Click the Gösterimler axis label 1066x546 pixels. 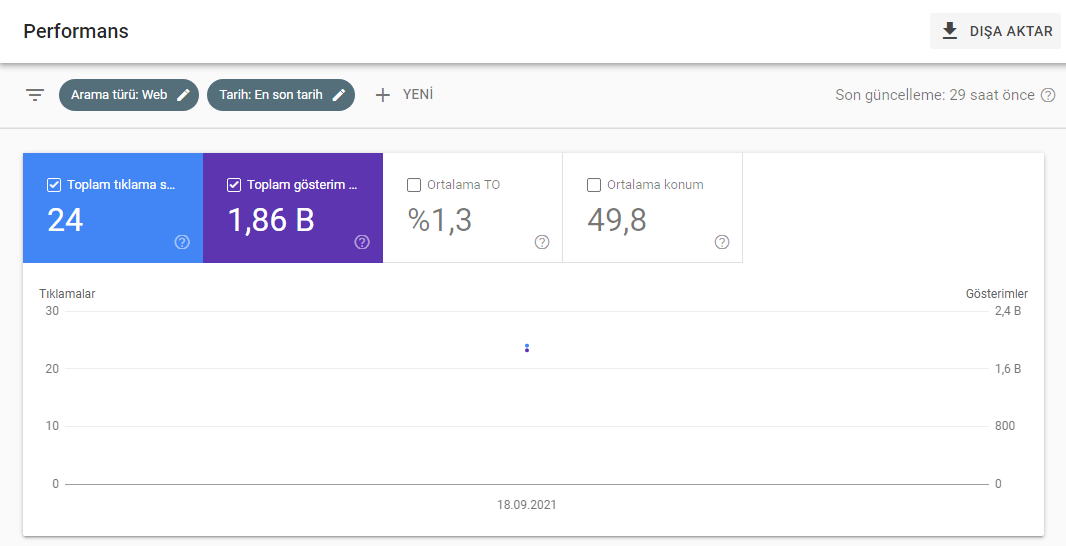pos(997,294)
